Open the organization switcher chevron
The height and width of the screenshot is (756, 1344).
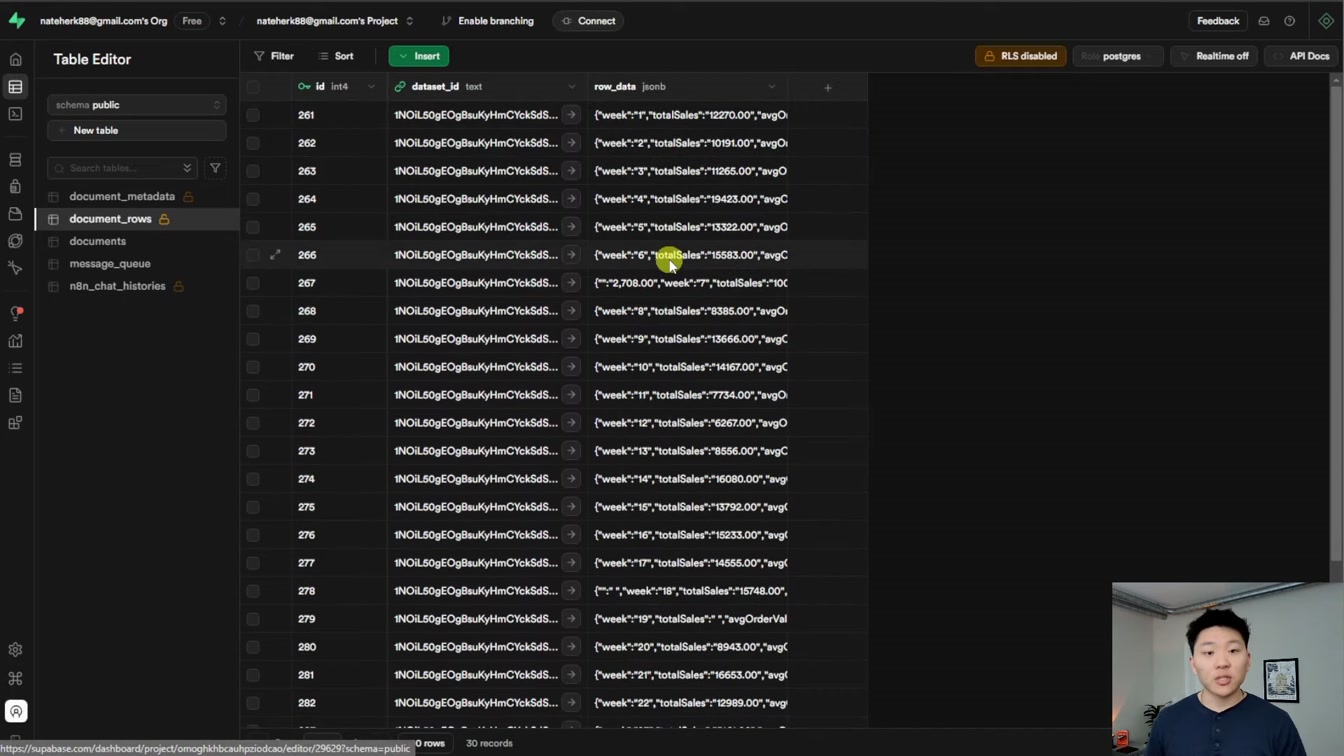[x=222, y=21]
